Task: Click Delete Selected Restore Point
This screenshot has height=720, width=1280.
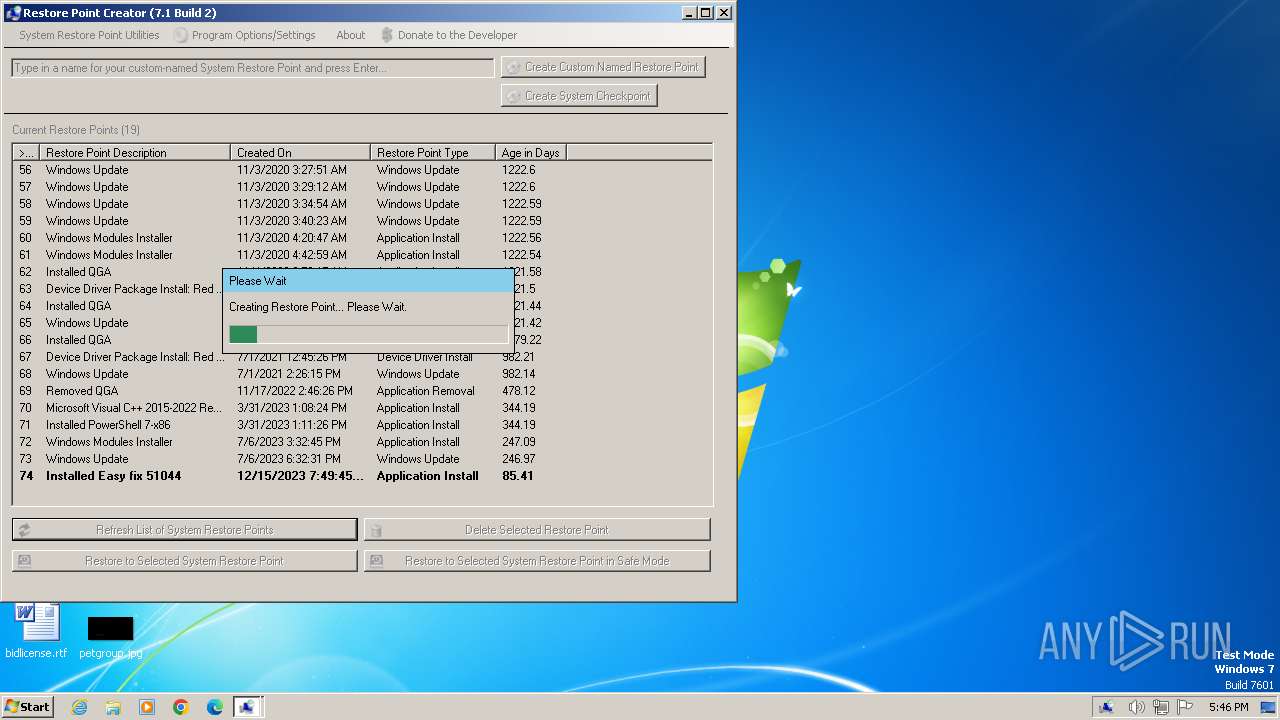Action: 537,530
